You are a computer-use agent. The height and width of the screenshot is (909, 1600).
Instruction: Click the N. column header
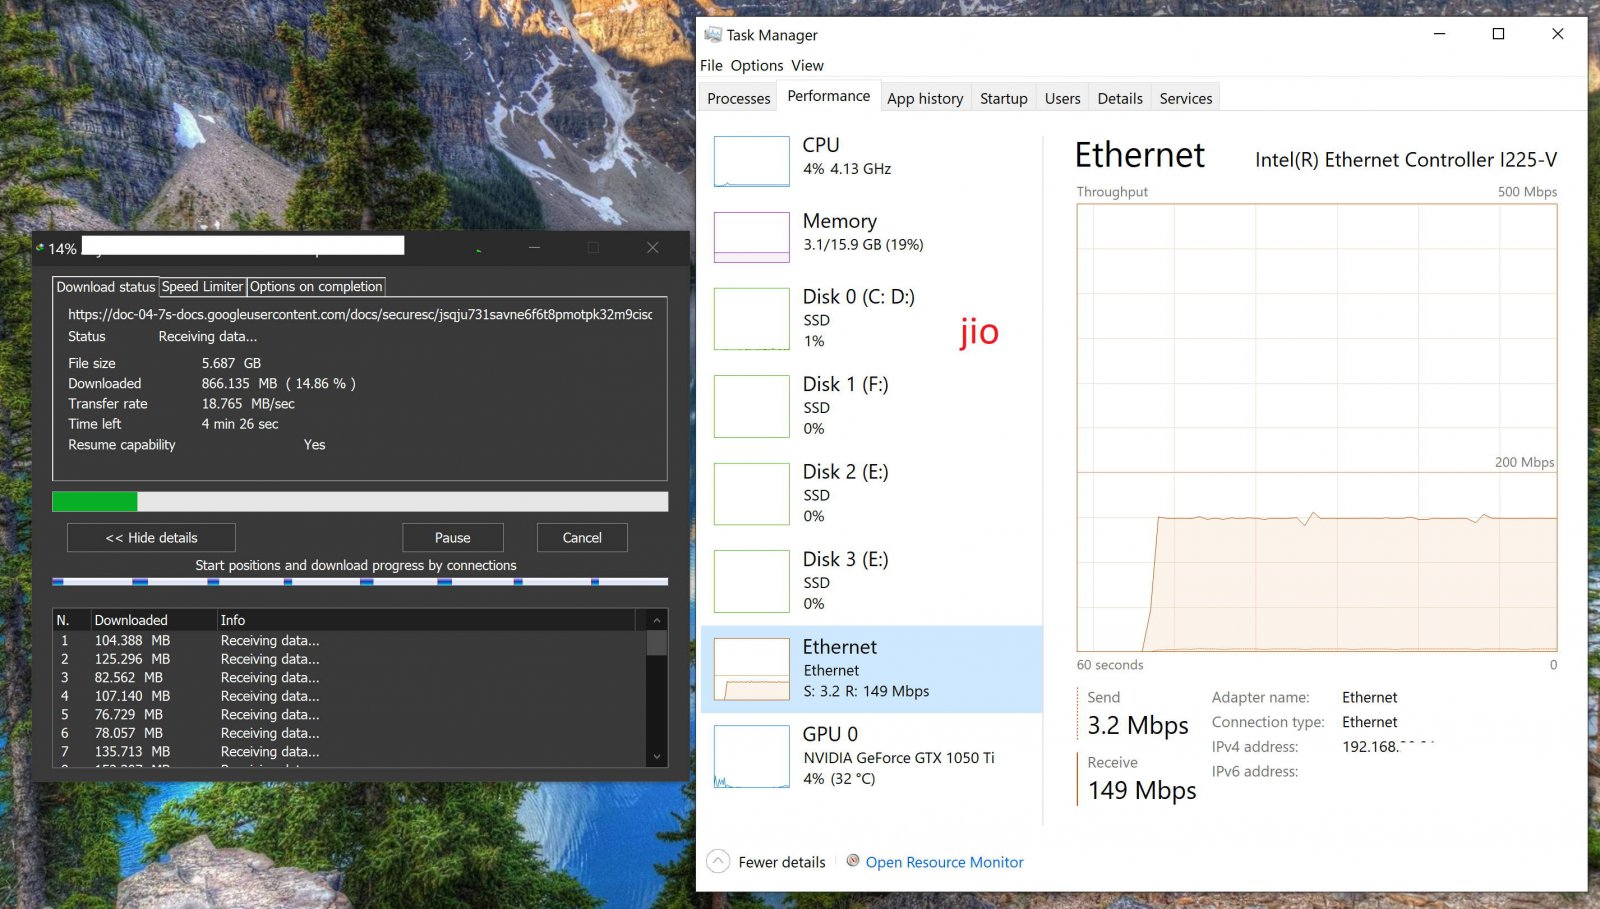(x=72, y=620)
